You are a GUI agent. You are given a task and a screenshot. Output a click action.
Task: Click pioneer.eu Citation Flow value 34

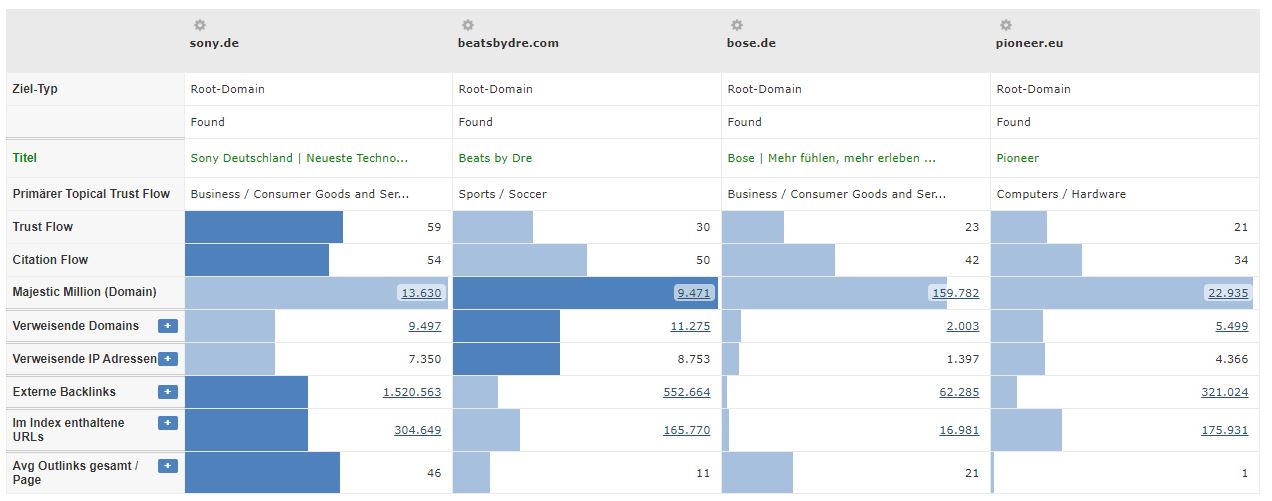1241,260
